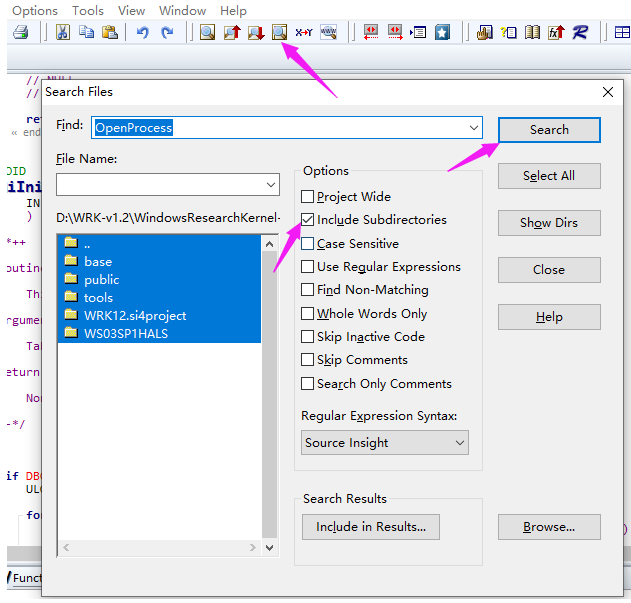Viewport: 631px width, 603px height.
Task: Click the blue R references icon
Action: click(x=580, y=32)
